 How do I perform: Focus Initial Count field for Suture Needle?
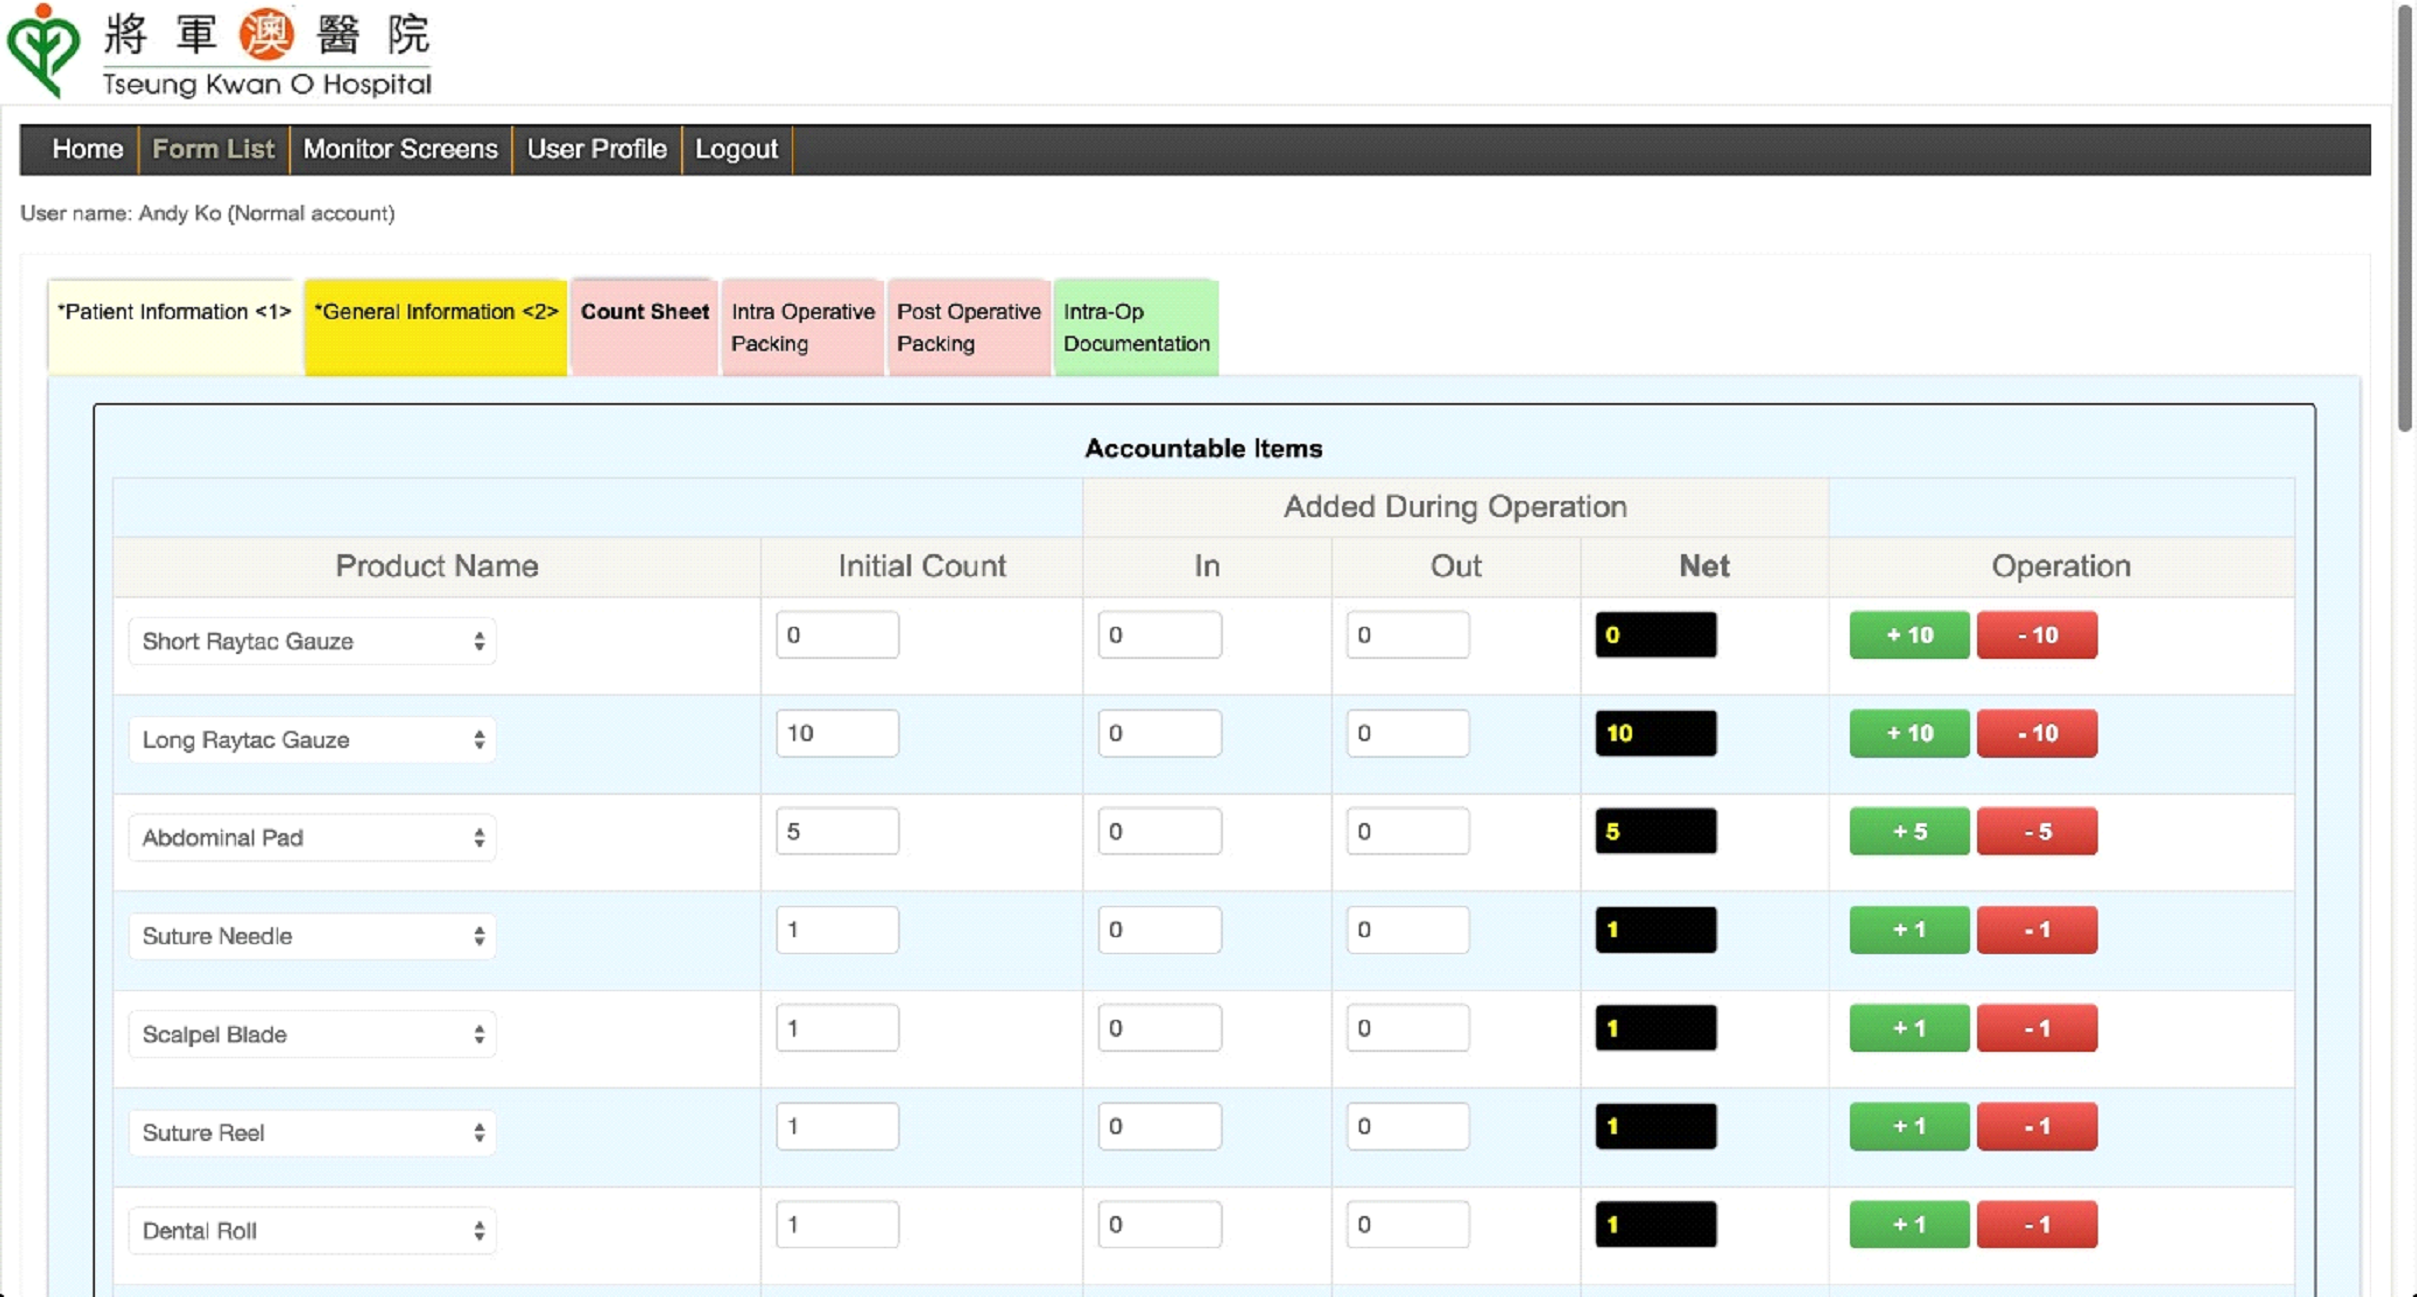pyautogui.click(x=837, y=930)
